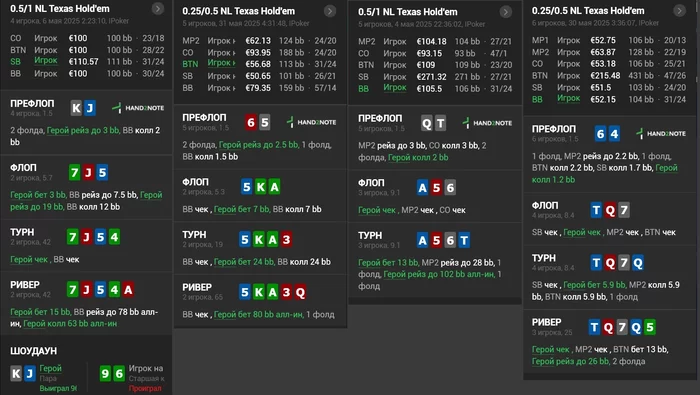Click the HAND2NOTE logo beside the red 6 and 5
Screen dimensions: 700x395
(311, 122)
